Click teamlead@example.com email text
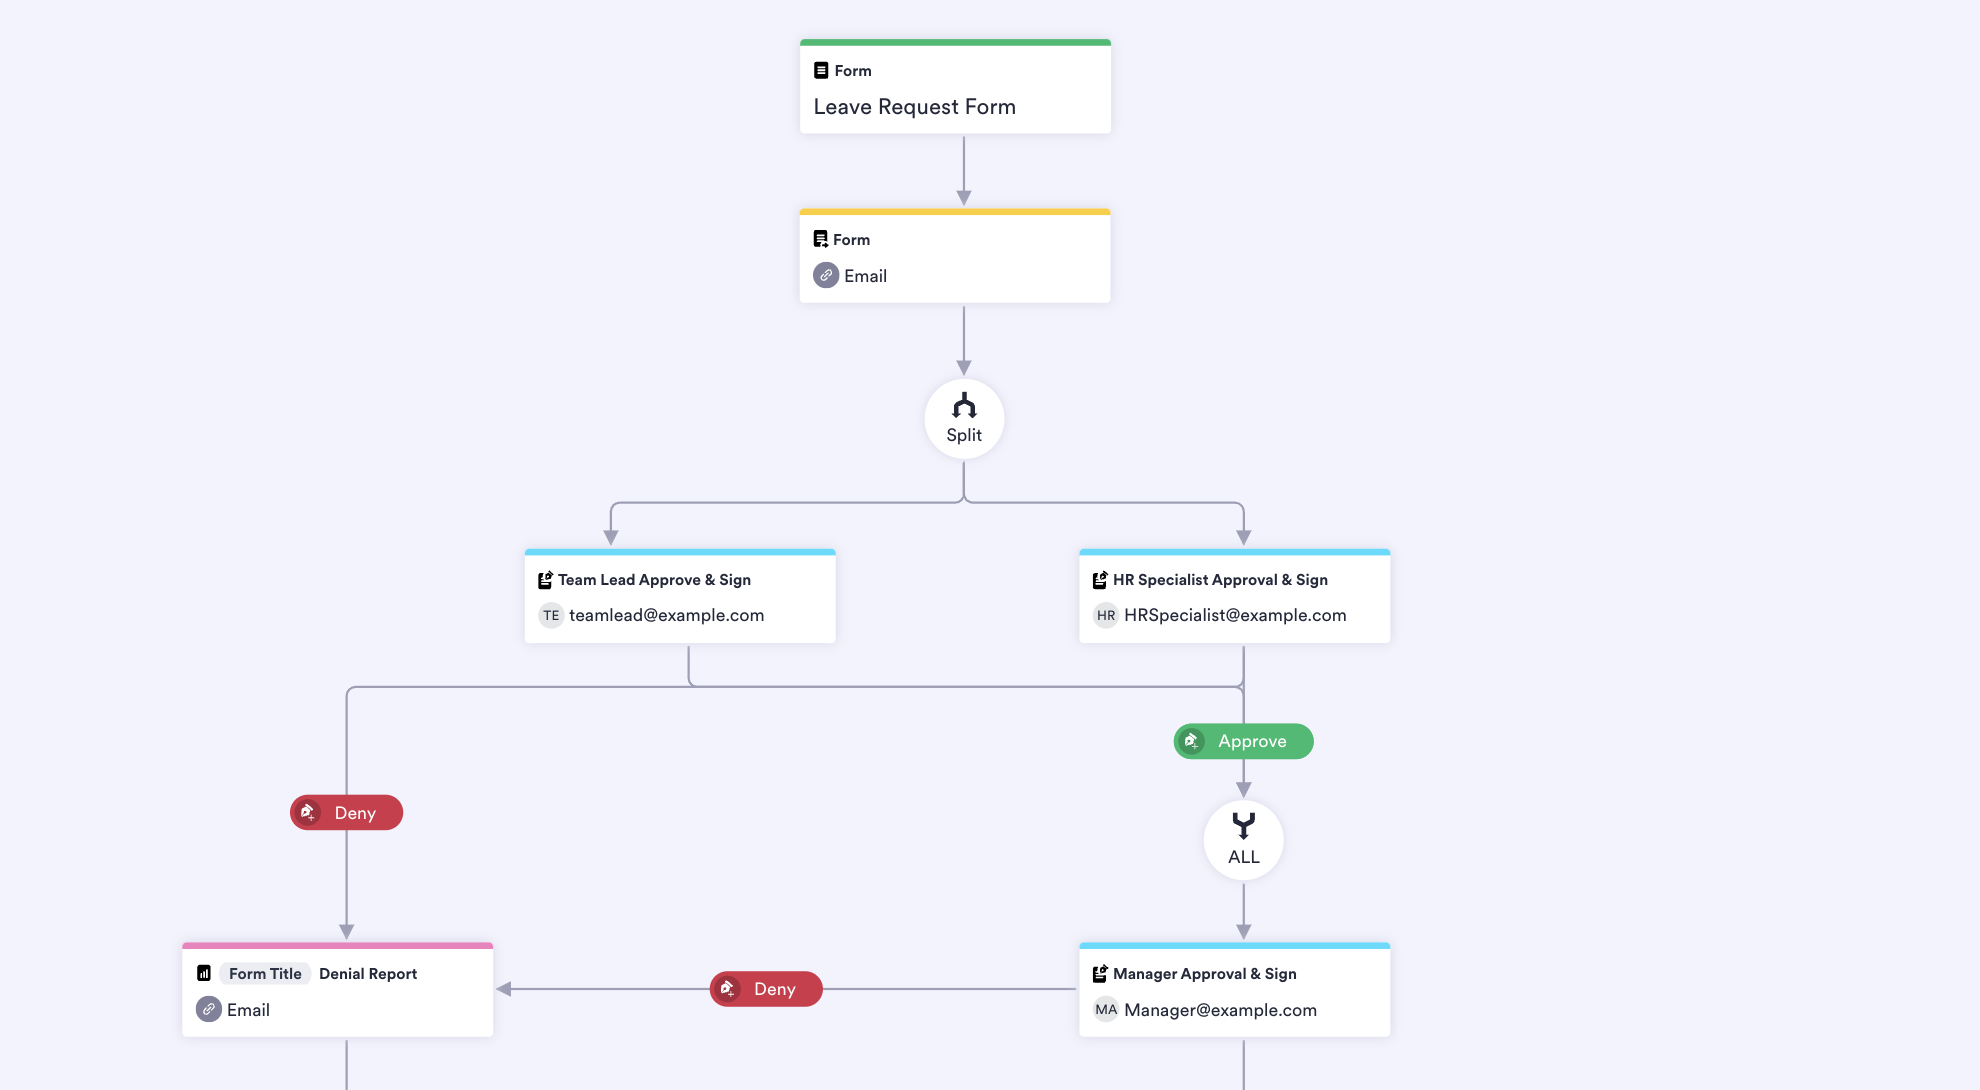Viewport: 1980px width, 1090px height. 666,616
